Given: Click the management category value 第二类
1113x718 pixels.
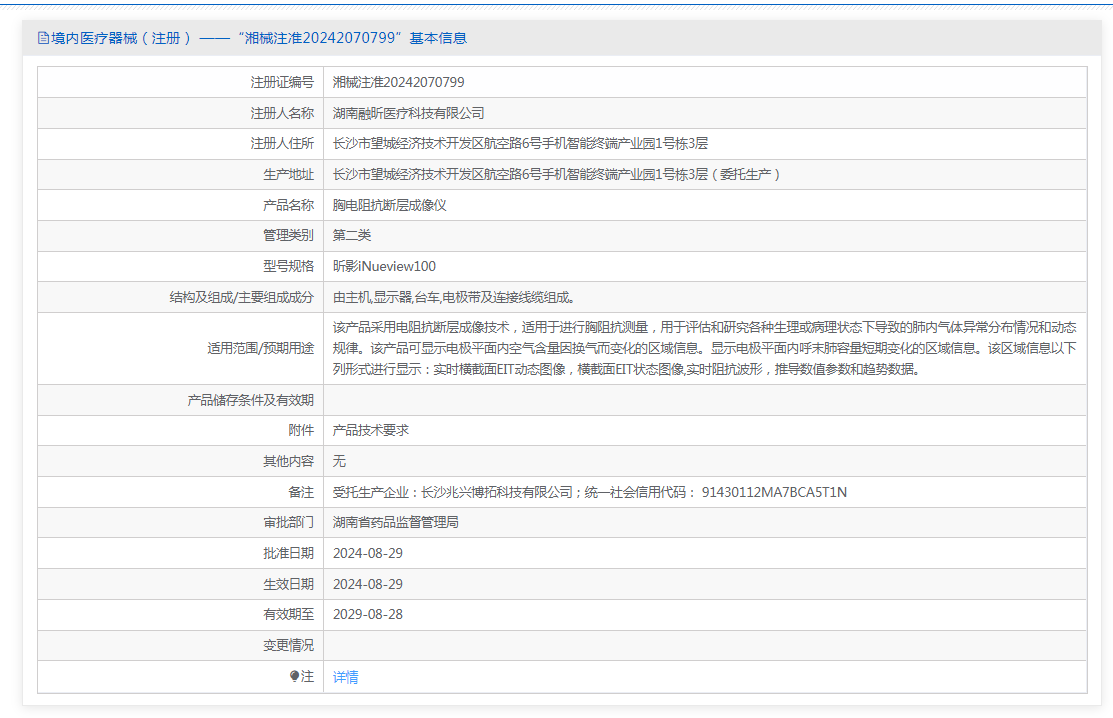Looking at the screenshot, I should click(352, 235).
